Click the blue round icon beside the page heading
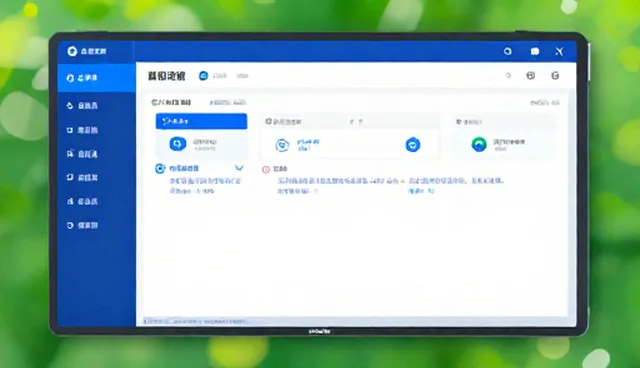 click(203, 75)
